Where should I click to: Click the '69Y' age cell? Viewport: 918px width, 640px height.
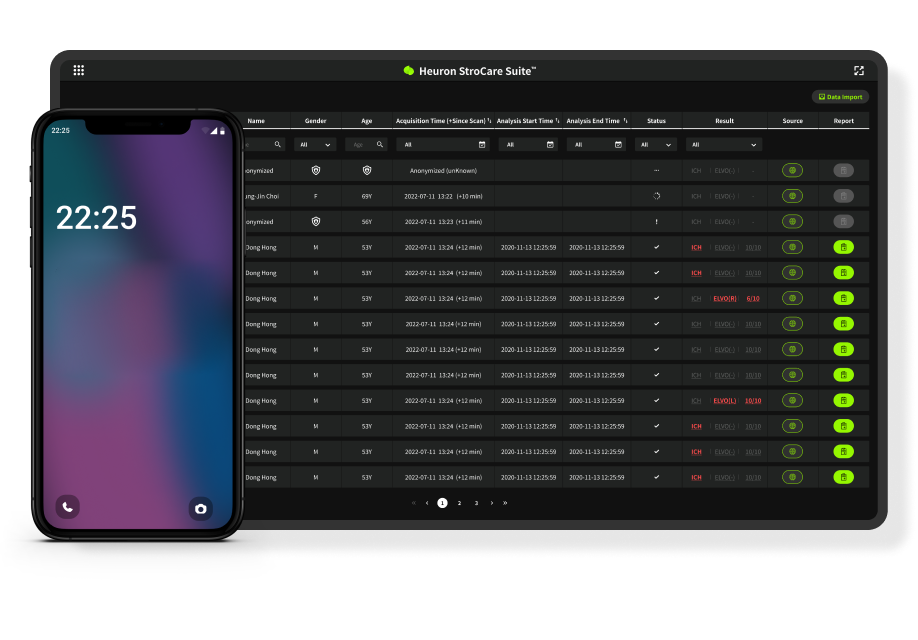coord(367,196)
